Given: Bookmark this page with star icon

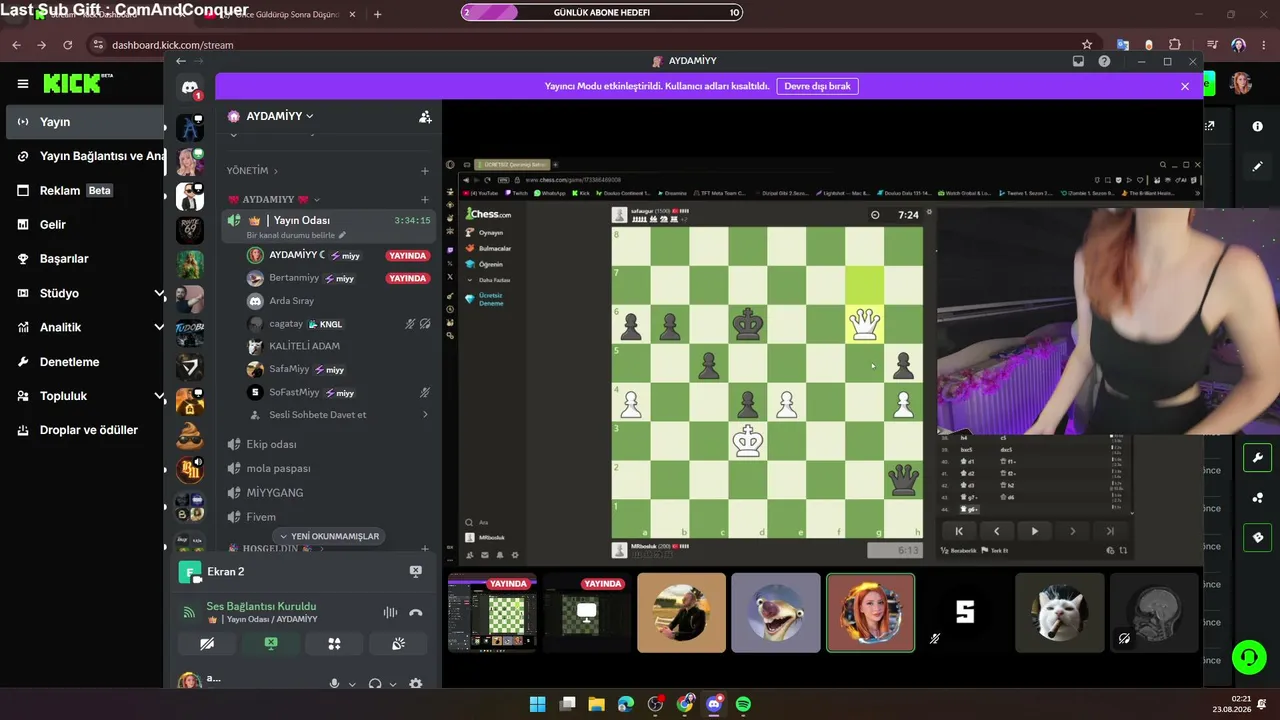Looking at the screenshot, I should pos(1087,45).
